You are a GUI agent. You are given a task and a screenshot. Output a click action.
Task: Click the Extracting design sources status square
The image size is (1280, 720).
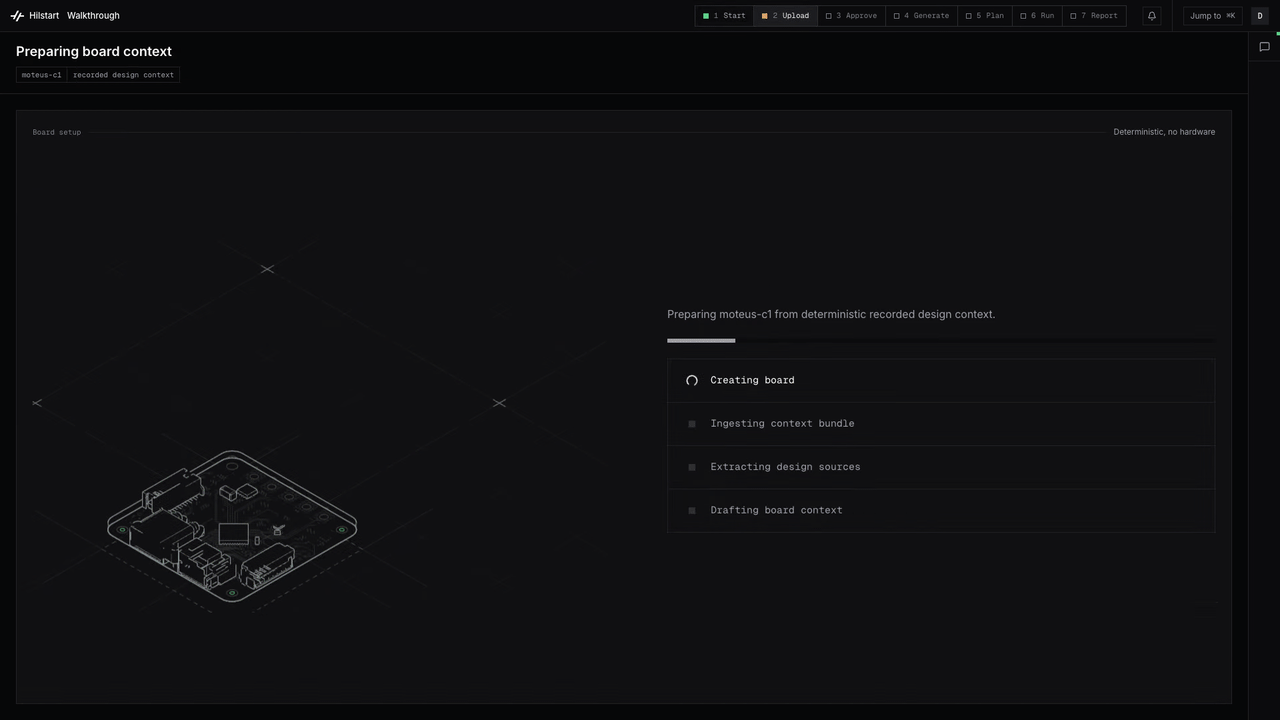click(x=692, y=467)
